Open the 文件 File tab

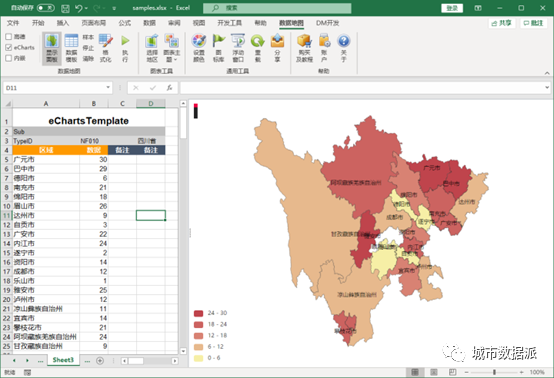(x=13, y=23)
